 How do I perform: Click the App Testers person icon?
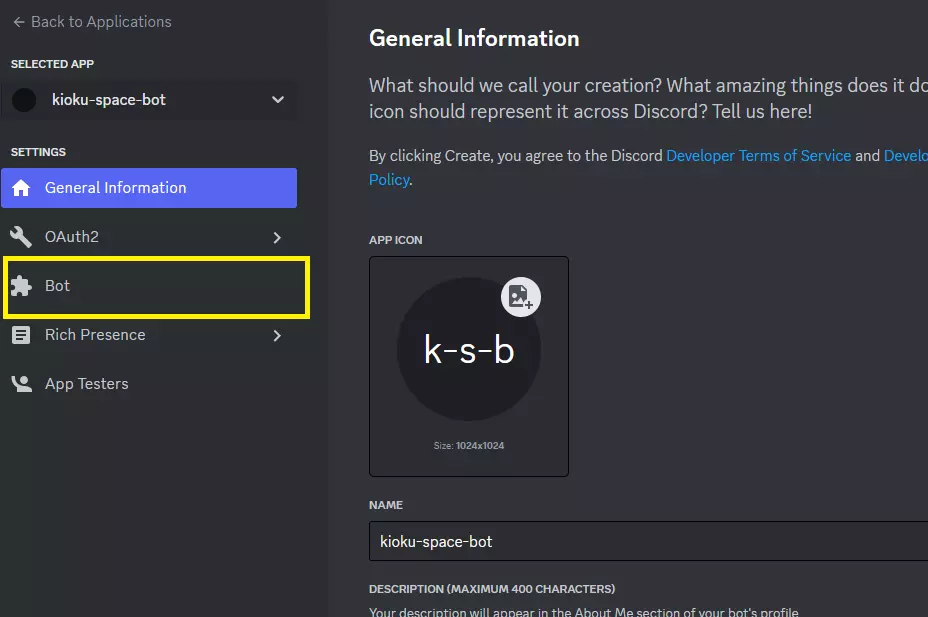pos(21,384)
